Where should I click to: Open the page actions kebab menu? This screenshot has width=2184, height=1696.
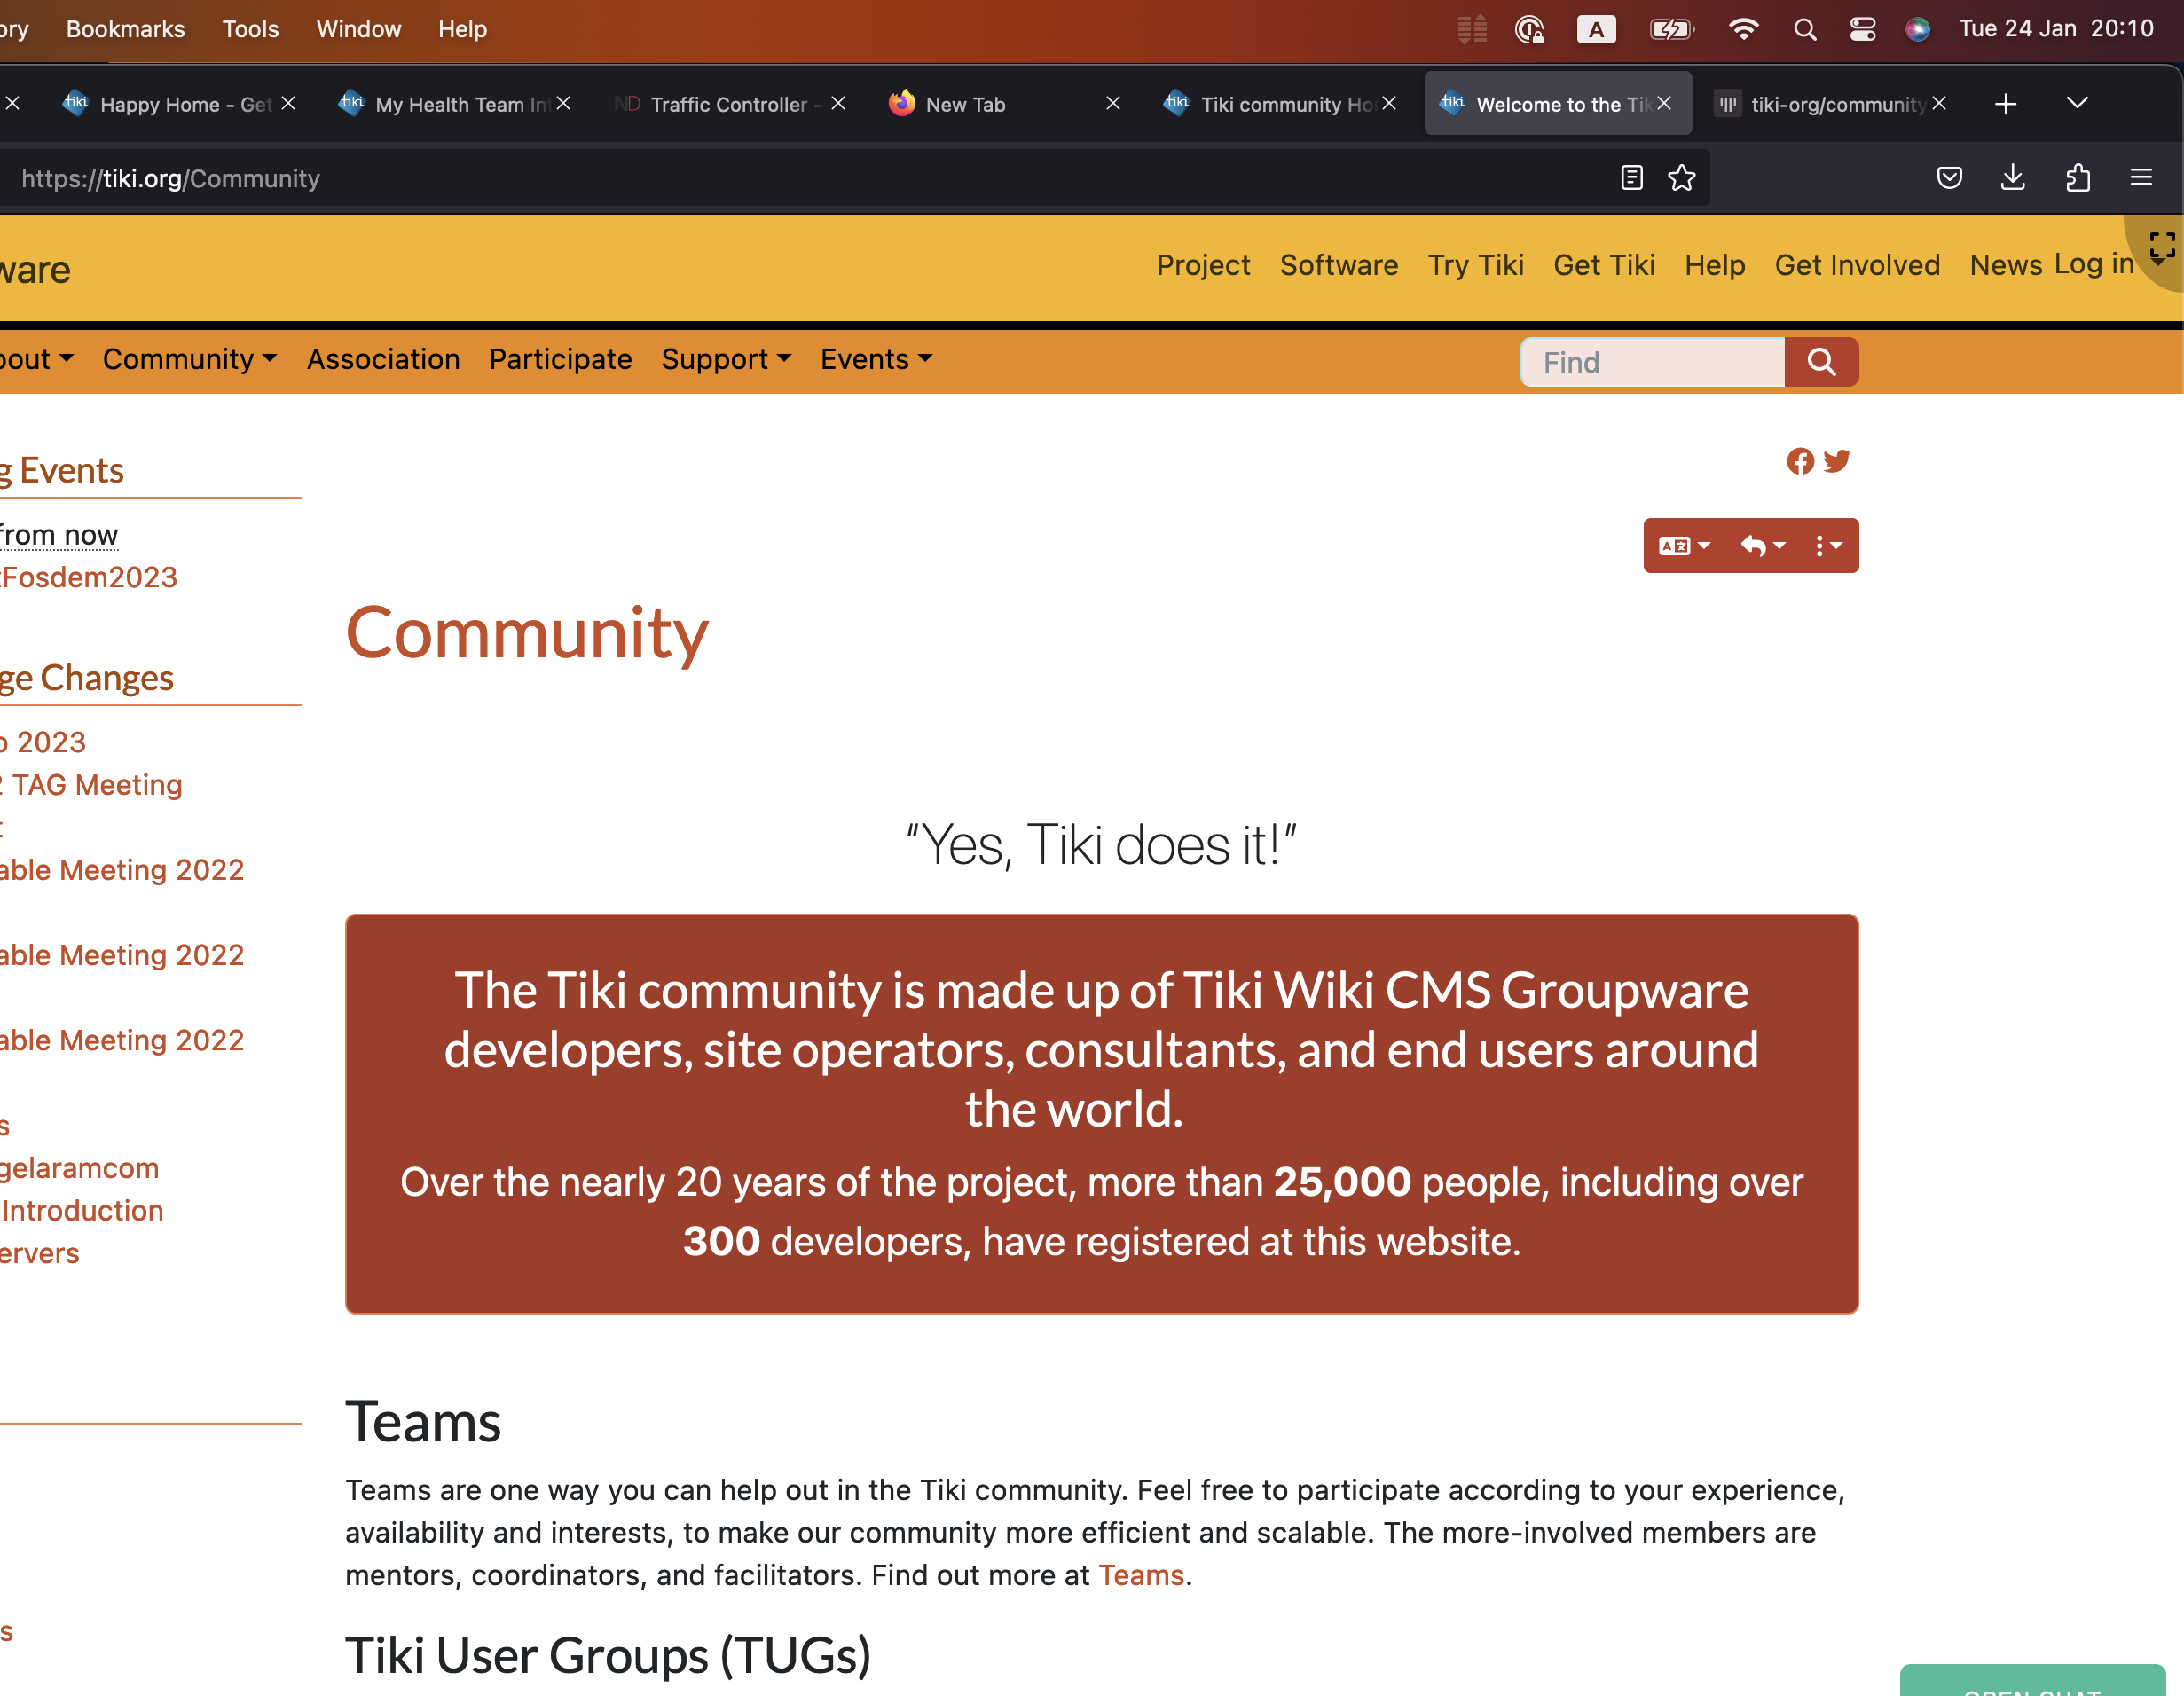point(1829,545)
